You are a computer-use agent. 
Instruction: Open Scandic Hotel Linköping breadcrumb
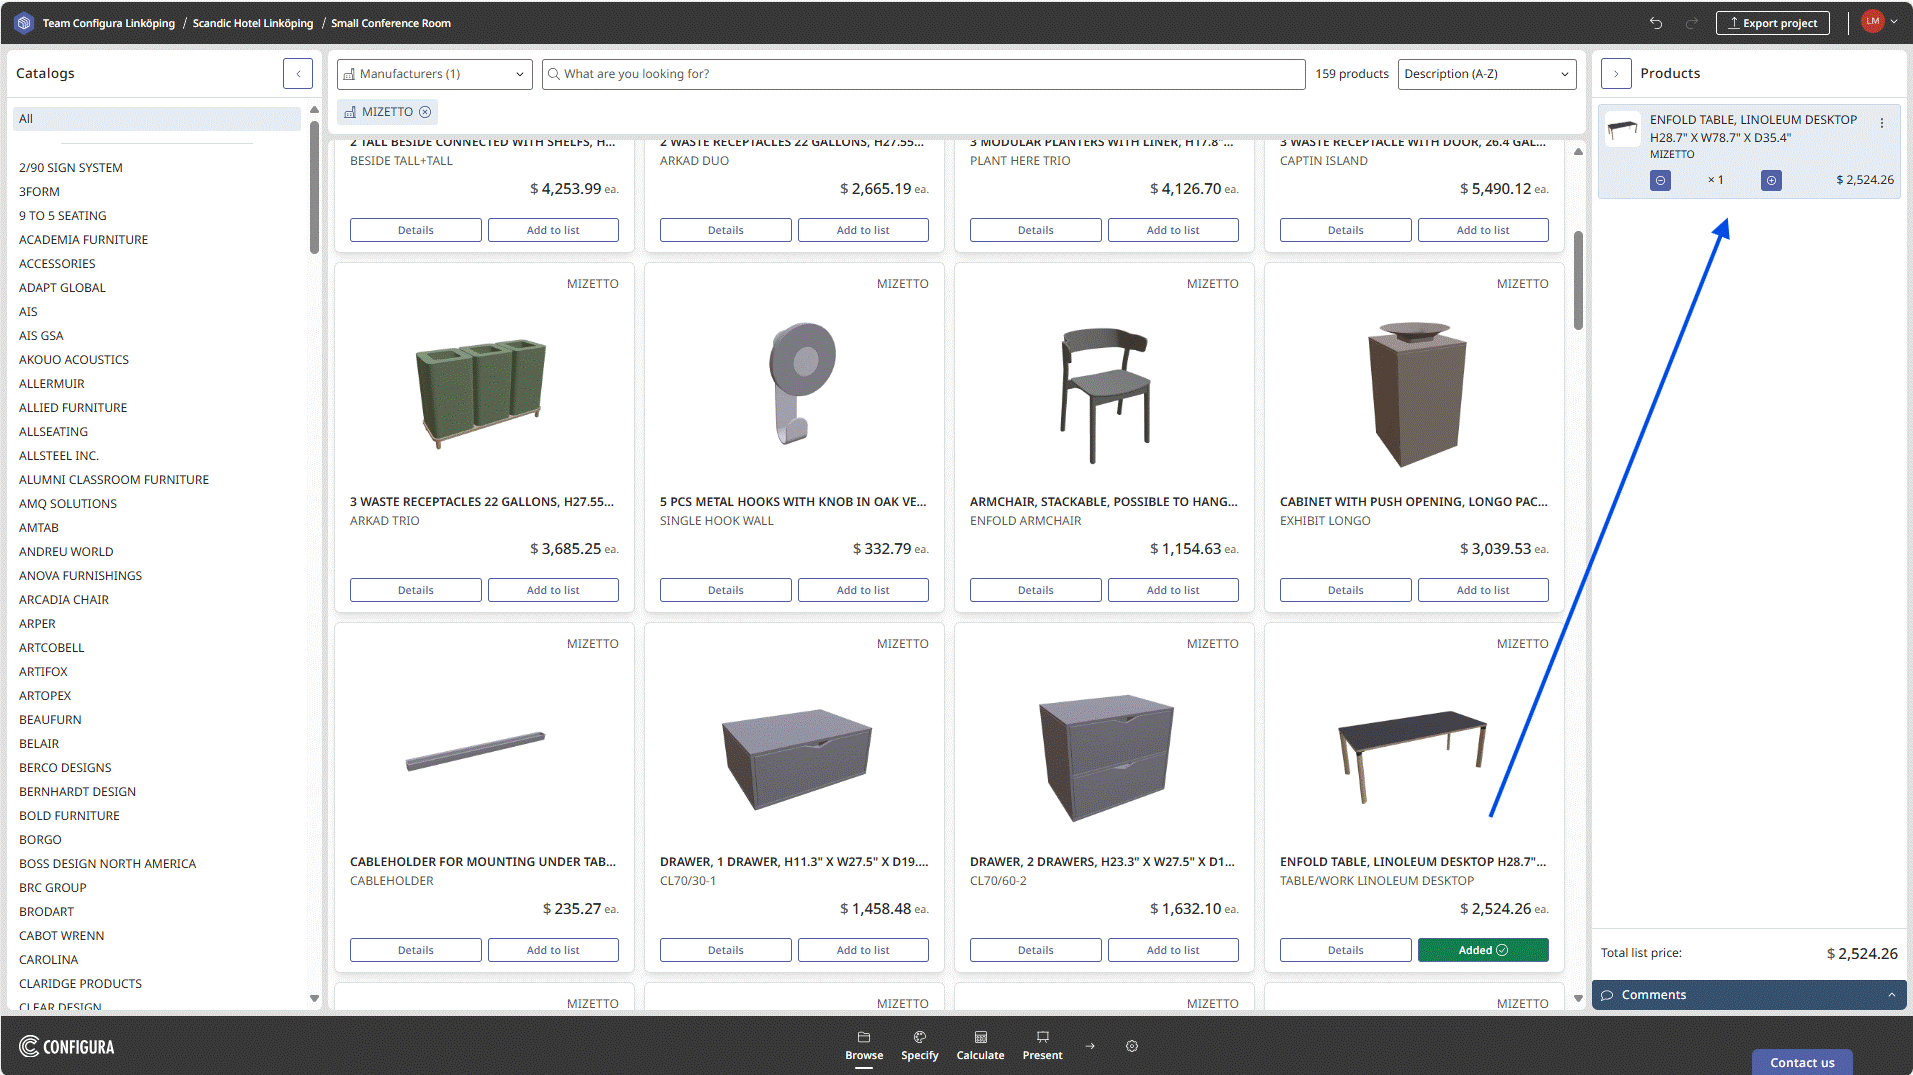point(253,23)
